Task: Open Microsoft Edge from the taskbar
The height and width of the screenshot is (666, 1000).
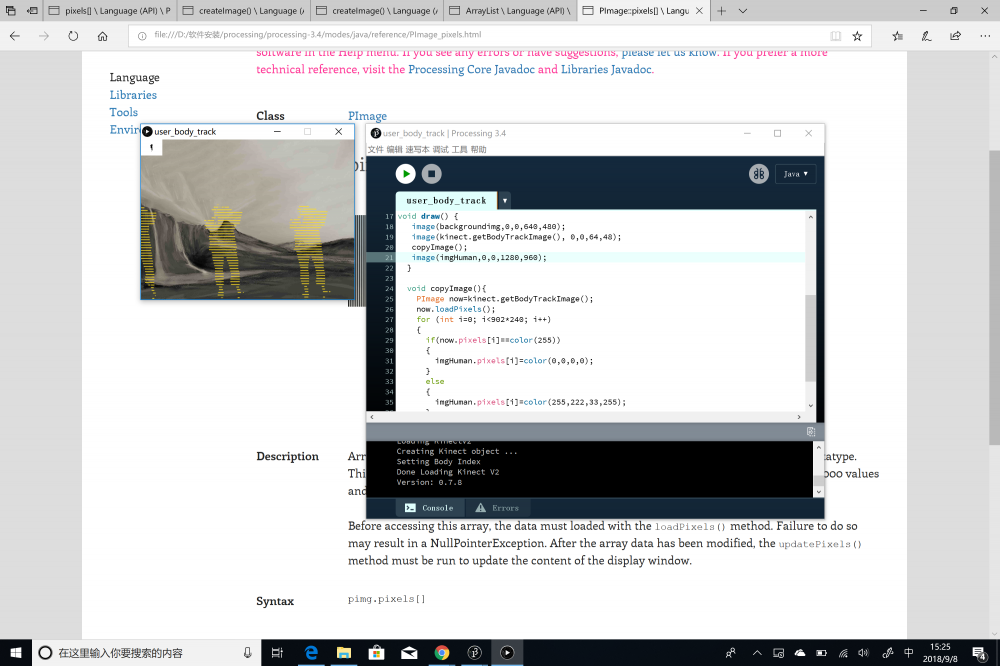Action: tap(311, 653)
